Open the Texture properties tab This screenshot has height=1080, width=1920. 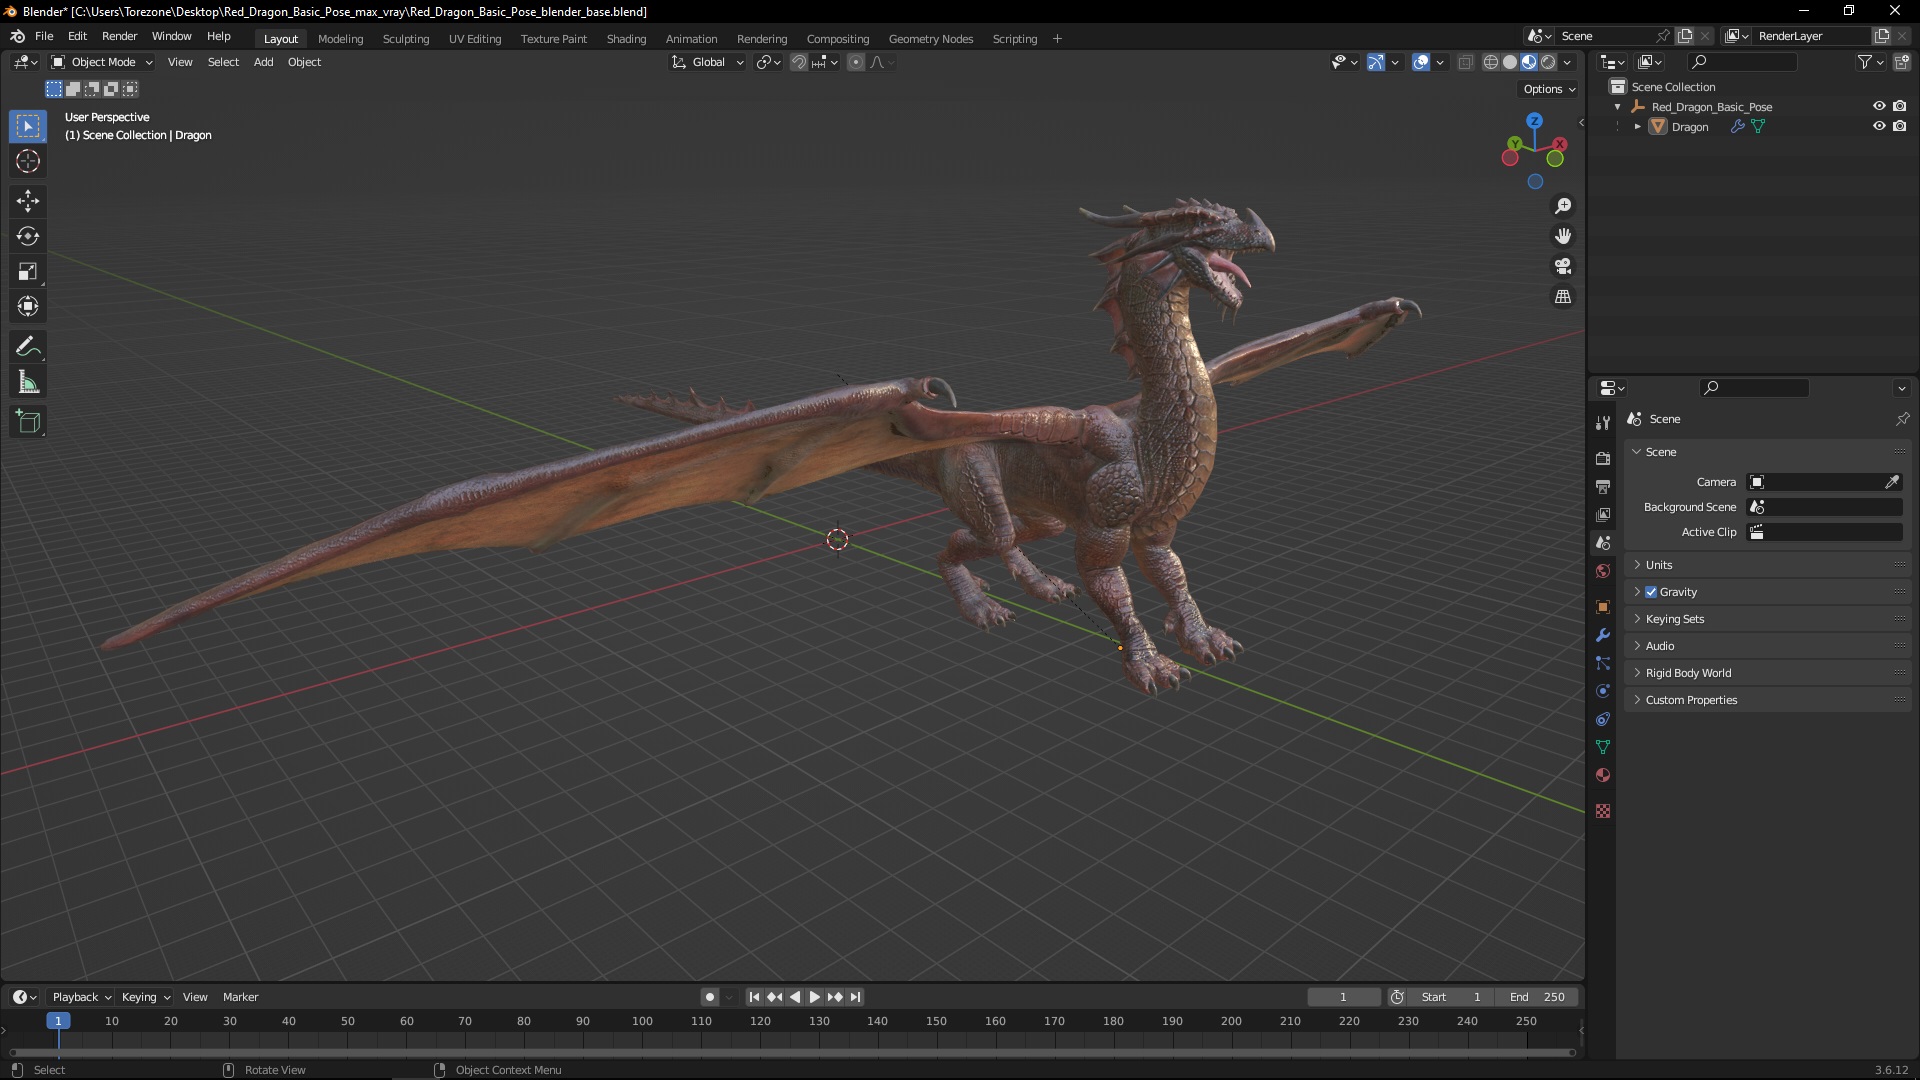1603,811
